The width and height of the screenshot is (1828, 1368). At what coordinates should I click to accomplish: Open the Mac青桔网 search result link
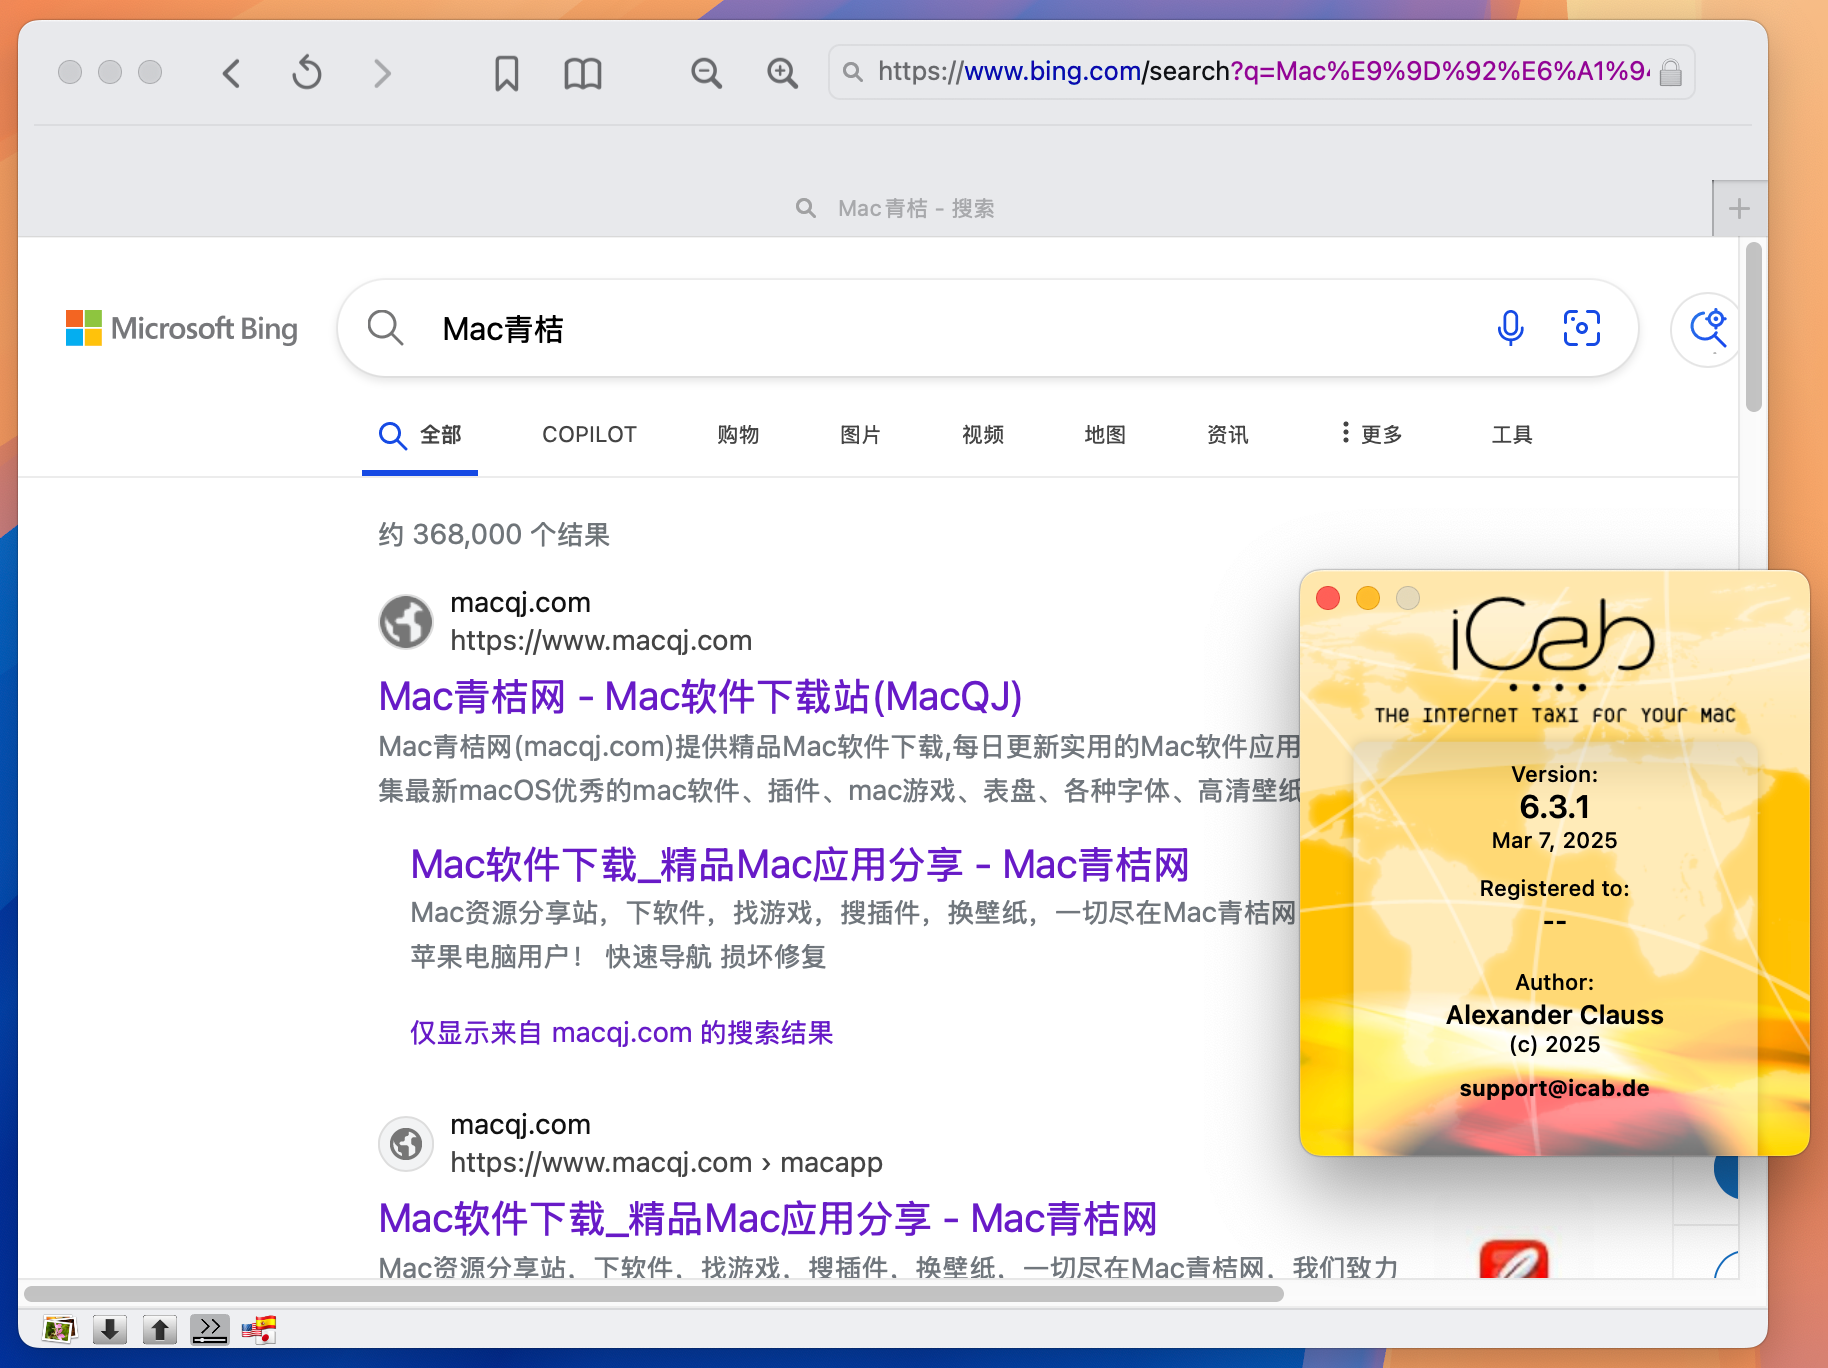click(699, 697)
